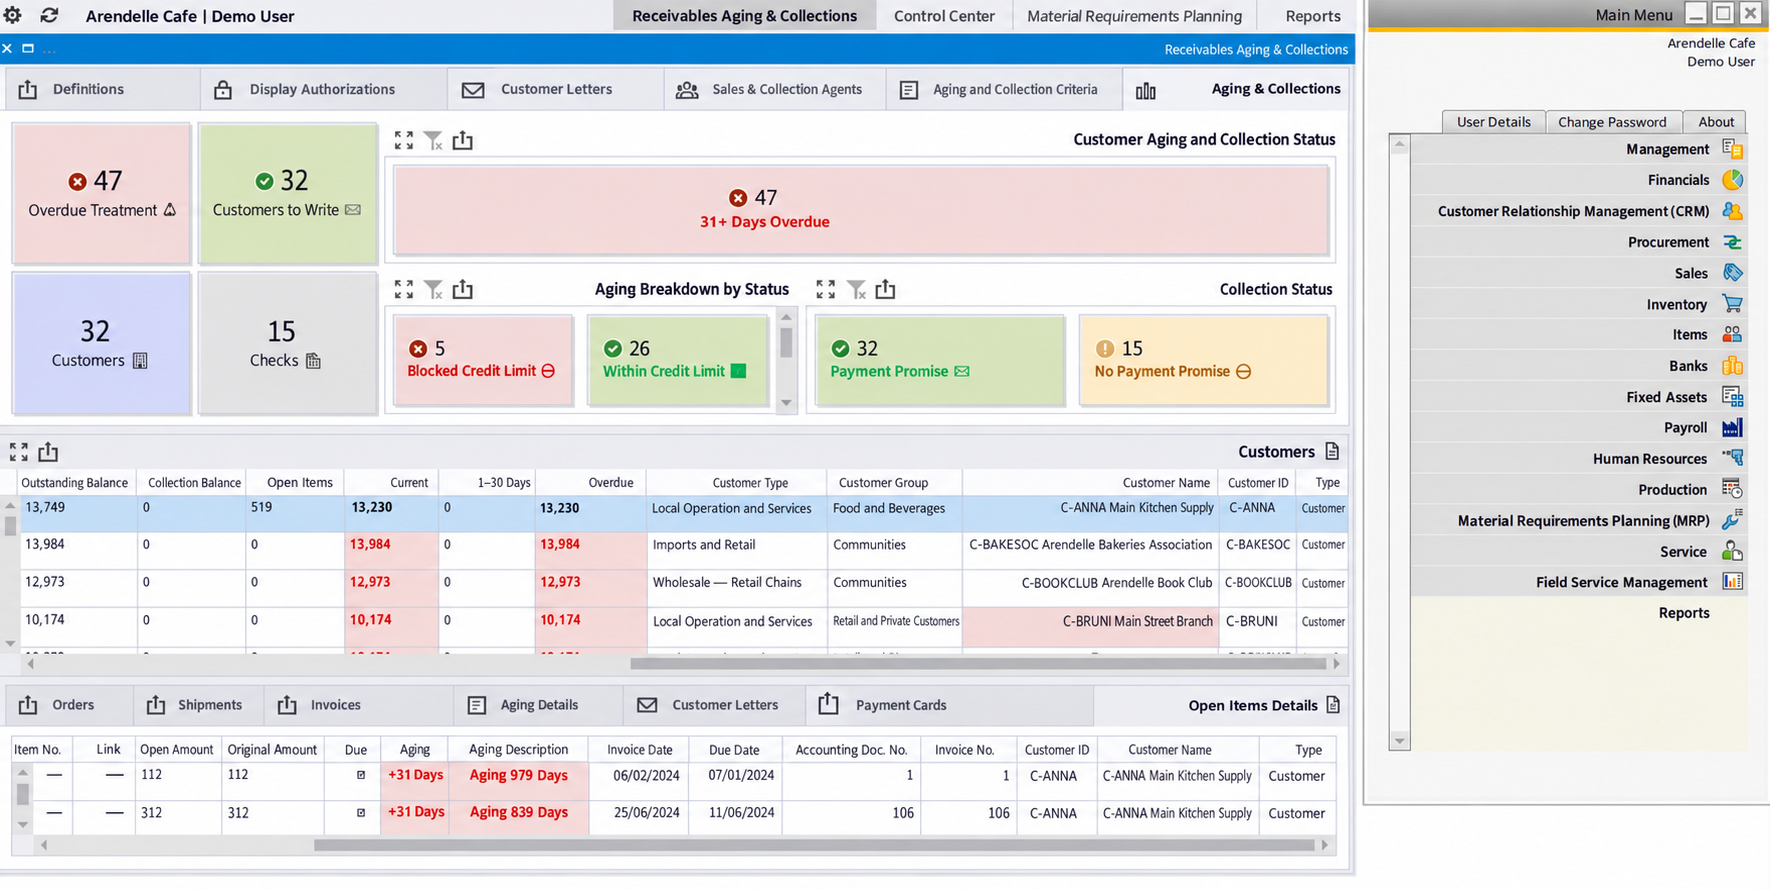Click the User Details button
Screen dimensions: 1770x889
[1493, 122]
